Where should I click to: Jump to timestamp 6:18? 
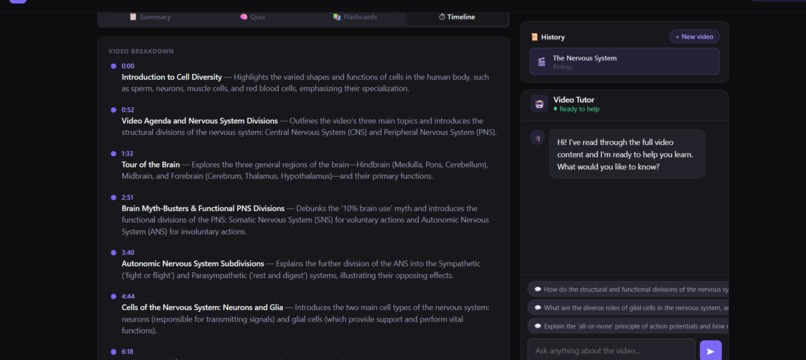click(x=127, y=352)
